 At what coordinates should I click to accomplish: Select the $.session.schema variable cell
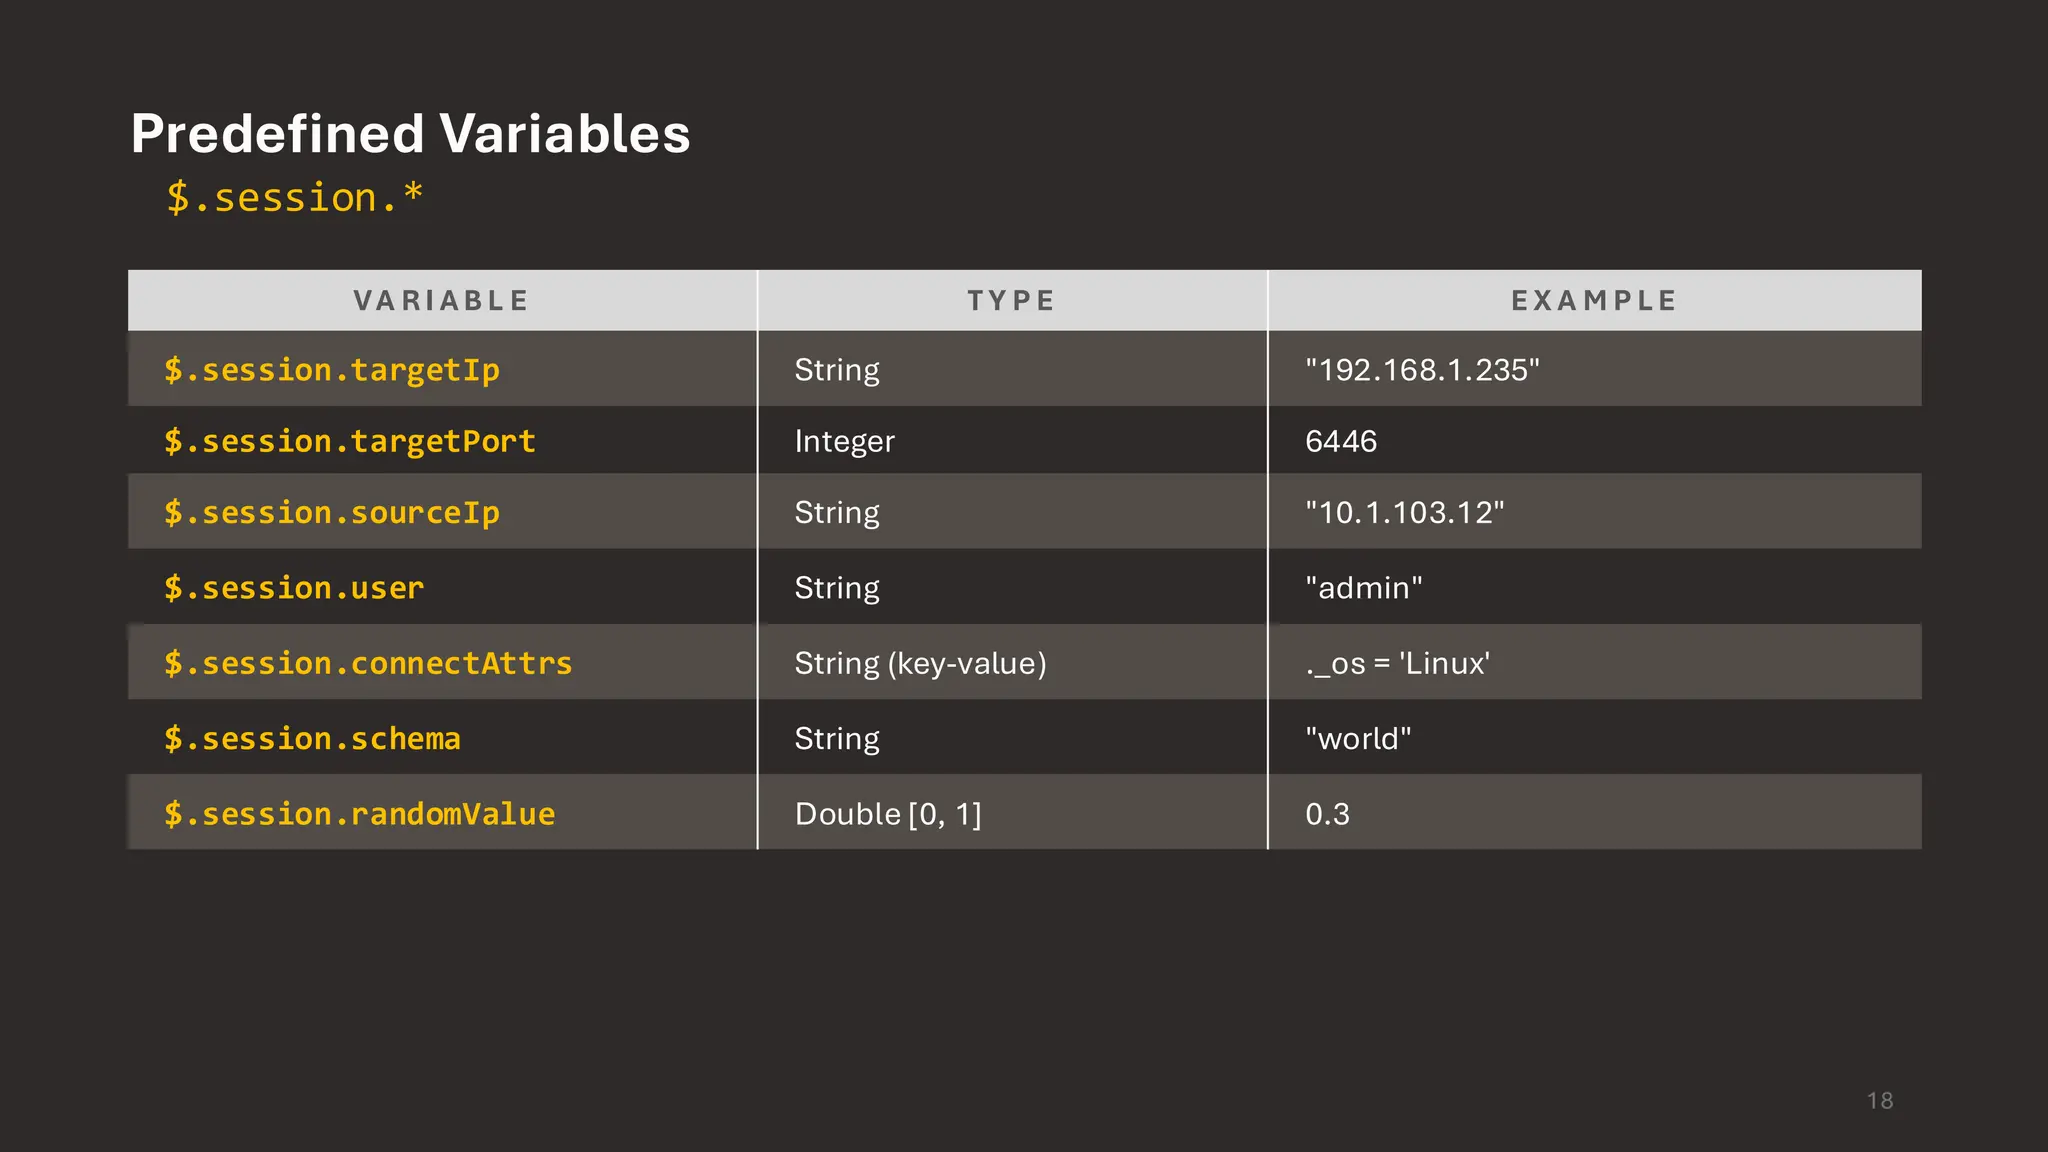coord(312,739)
